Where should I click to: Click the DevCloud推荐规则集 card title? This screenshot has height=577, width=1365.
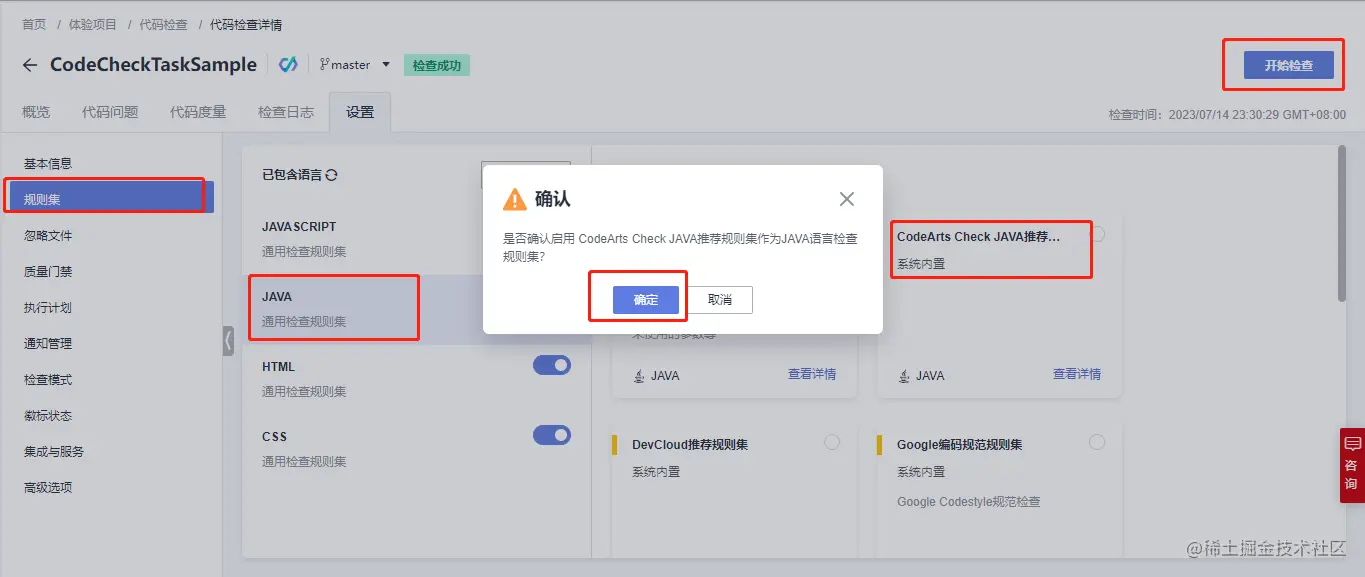point(690,445)
